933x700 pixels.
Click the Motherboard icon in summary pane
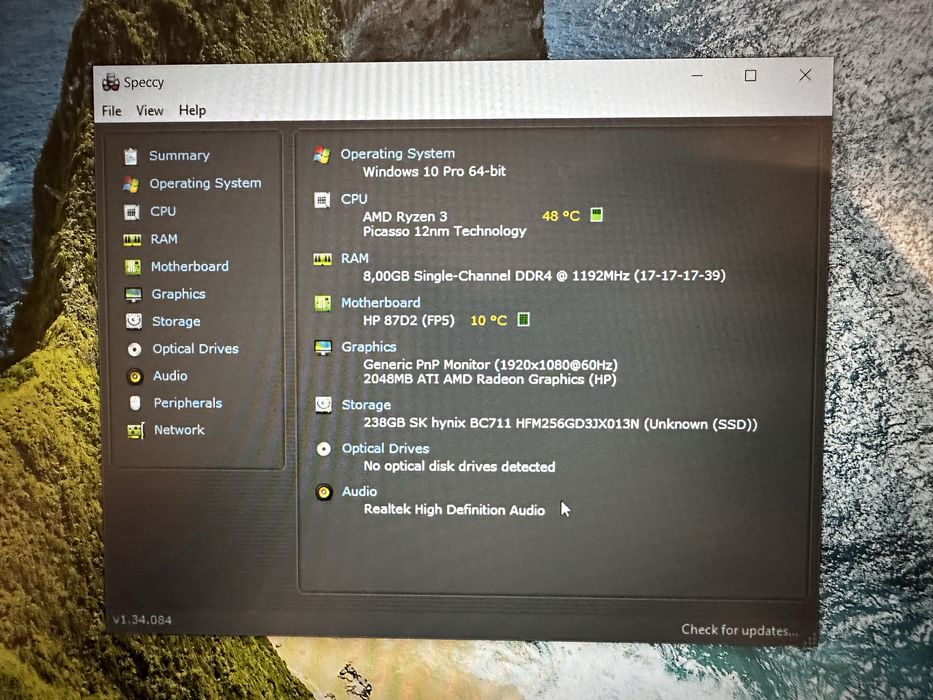click(323, 304)
